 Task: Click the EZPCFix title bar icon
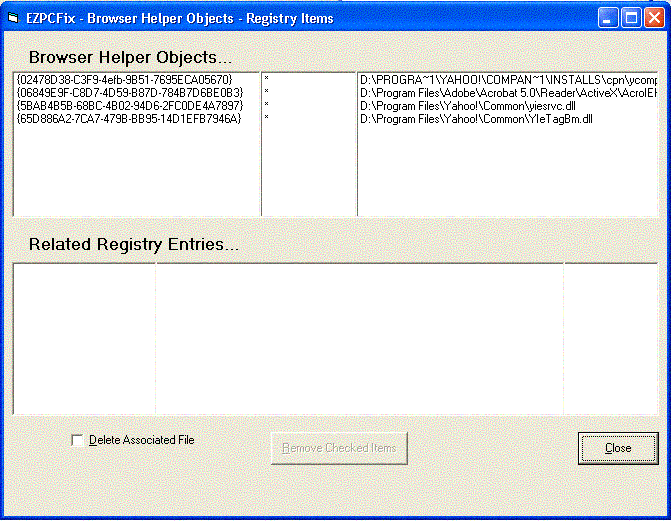point(13,18)
